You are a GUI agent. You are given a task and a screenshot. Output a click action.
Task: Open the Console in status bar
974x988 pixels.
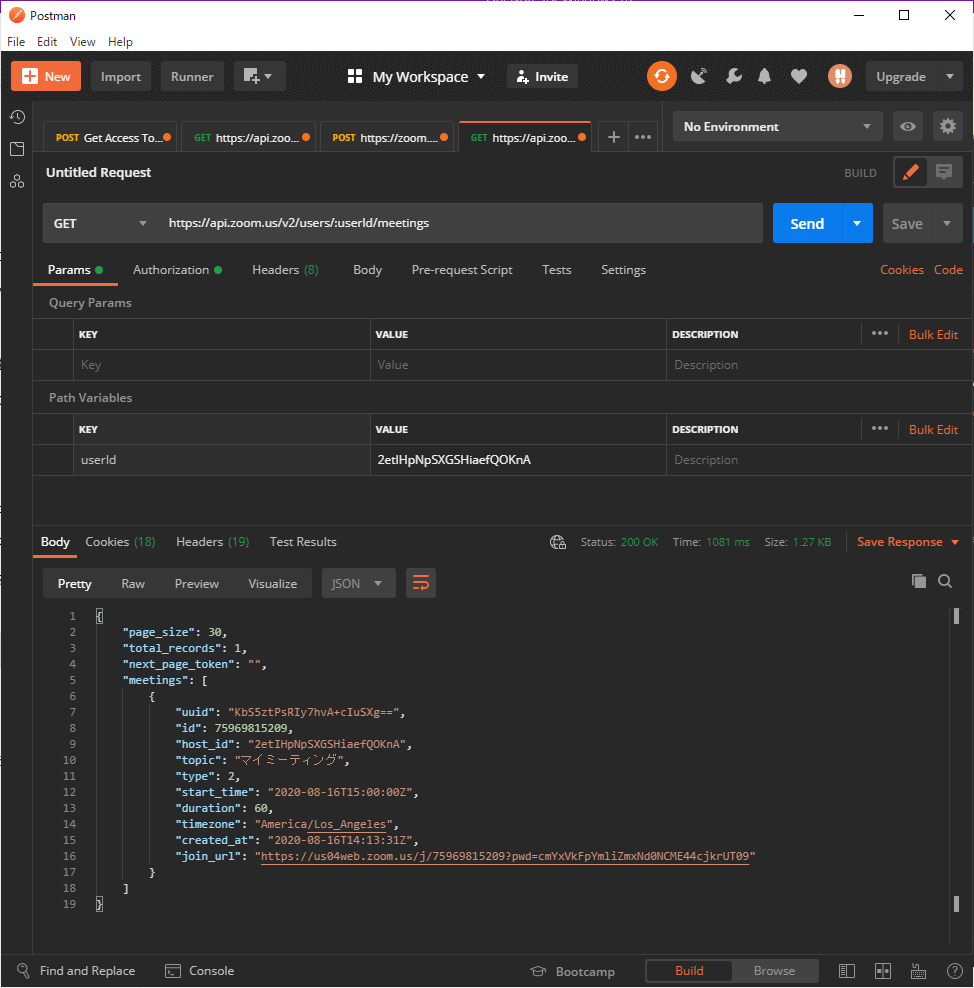(x=200, y=971)
